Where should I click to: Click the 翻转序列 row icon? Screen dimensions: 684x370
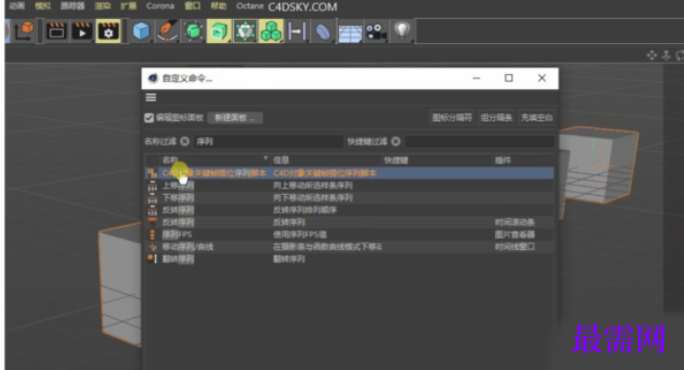[x=152, y=259]
